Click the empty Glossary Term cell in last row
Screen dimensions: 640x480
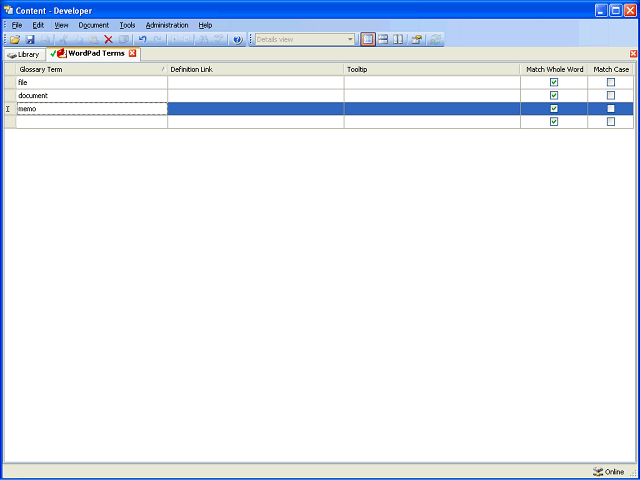[92, 122]
